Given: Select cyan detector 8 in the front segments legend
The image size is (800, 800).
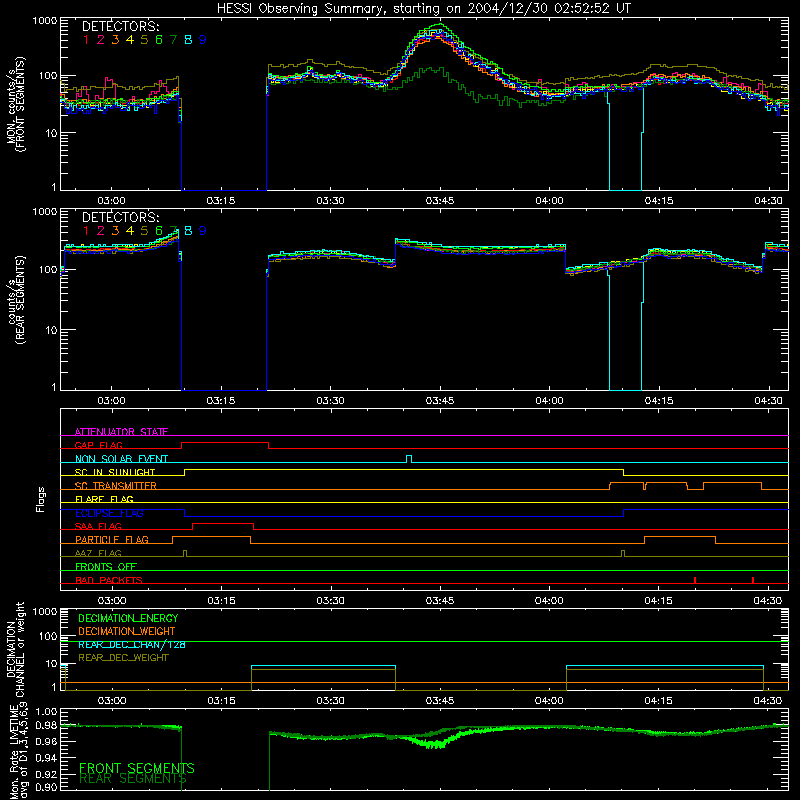Looking at the screenshot, I should click(x=188, y=40).
